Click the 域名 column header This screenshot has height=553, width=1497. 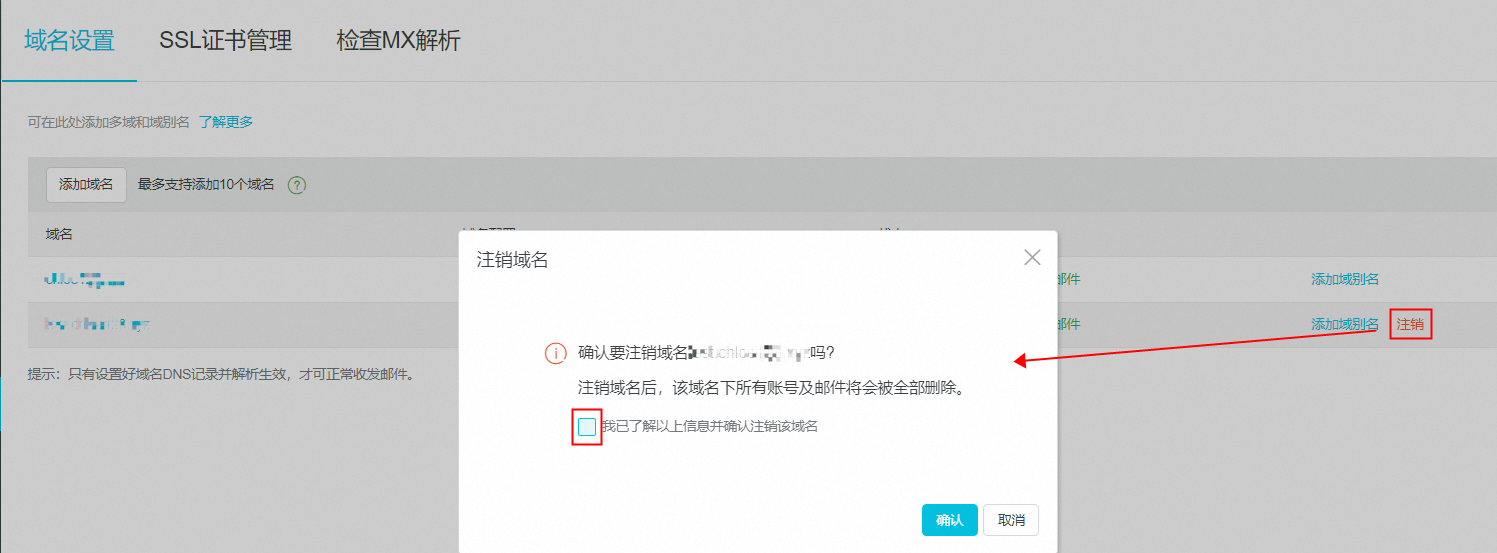(x=59, y=235)
